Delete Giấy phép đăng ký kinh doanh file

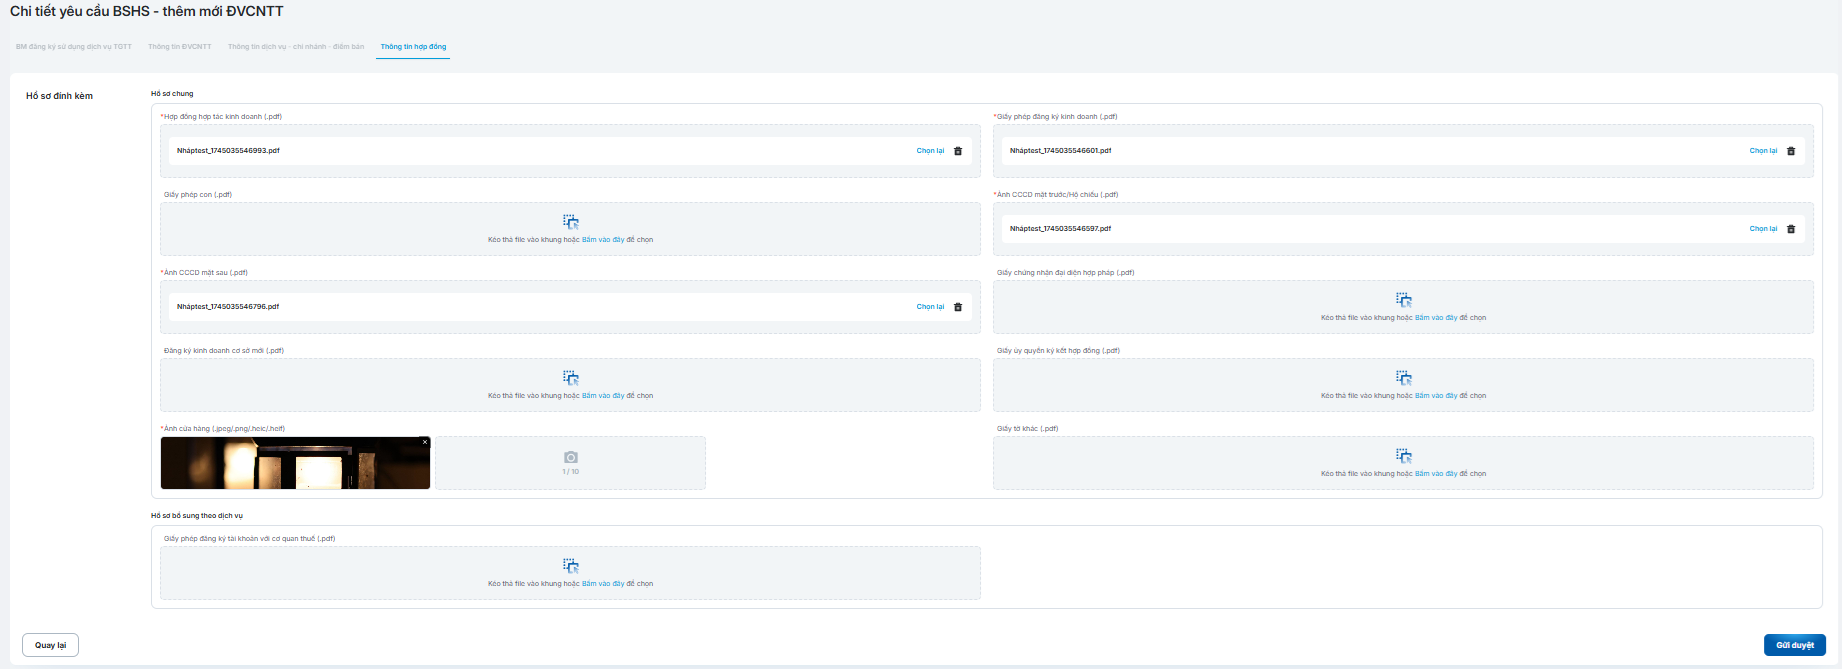click(x=1791, y=151)
